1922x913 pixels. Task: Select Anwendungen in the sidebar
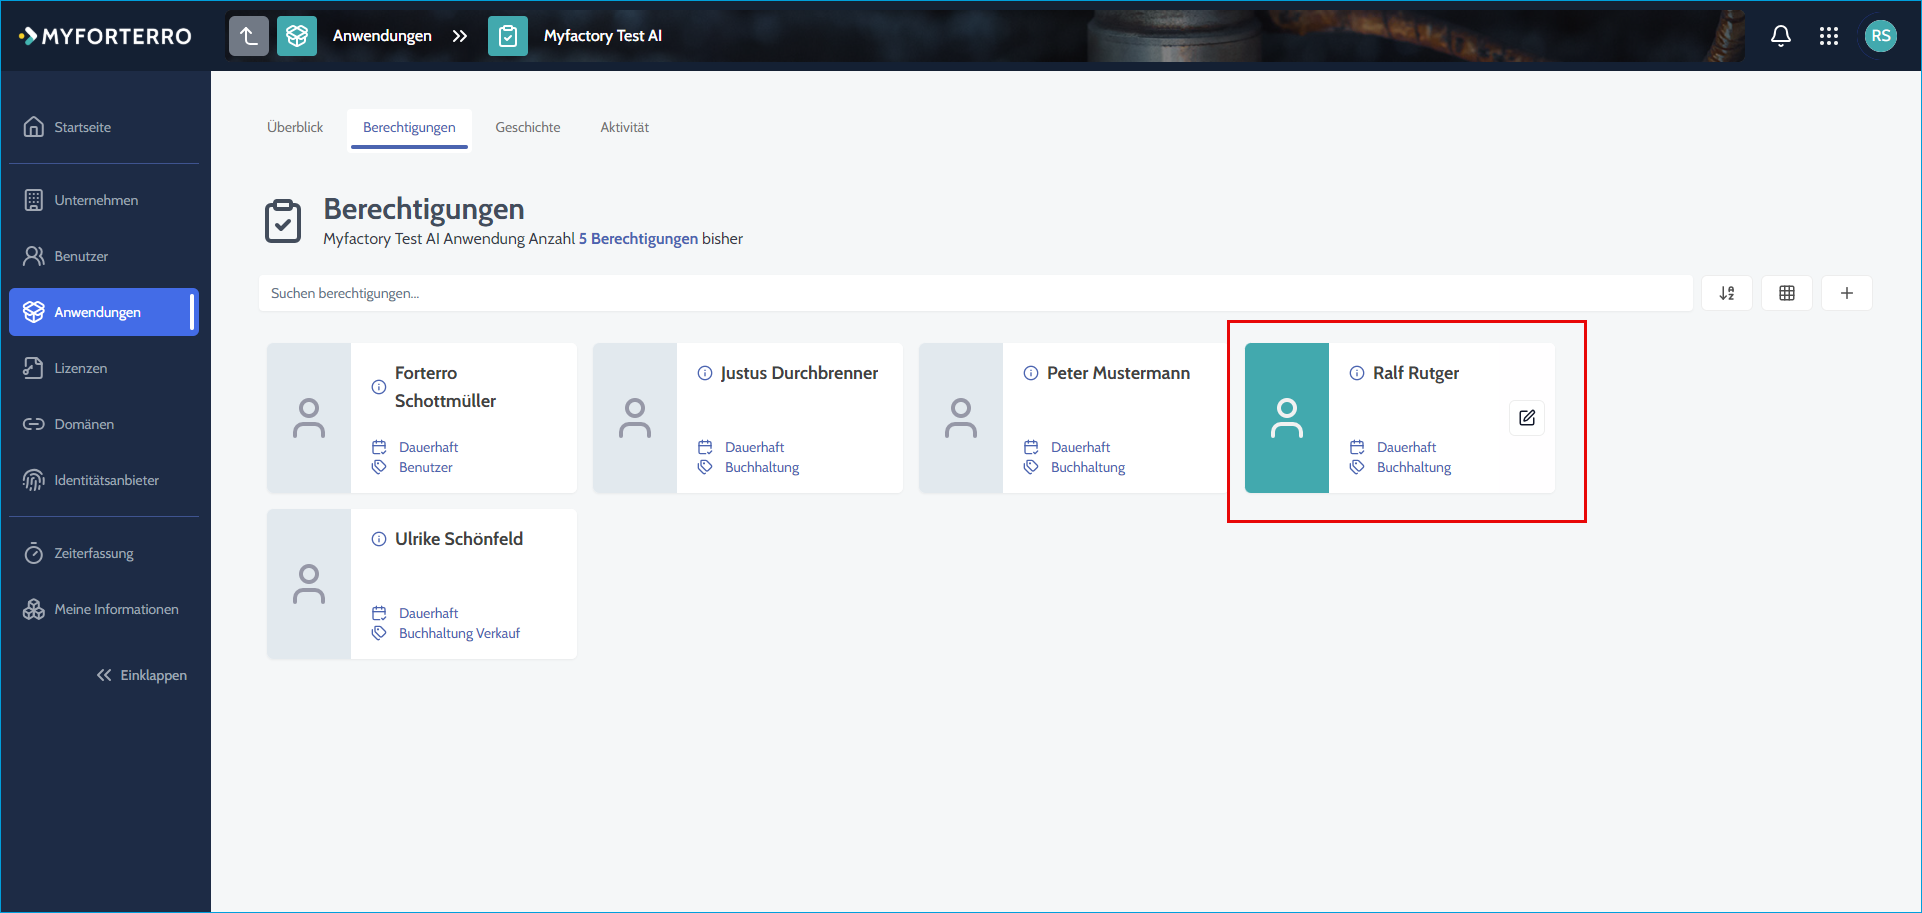104,312
